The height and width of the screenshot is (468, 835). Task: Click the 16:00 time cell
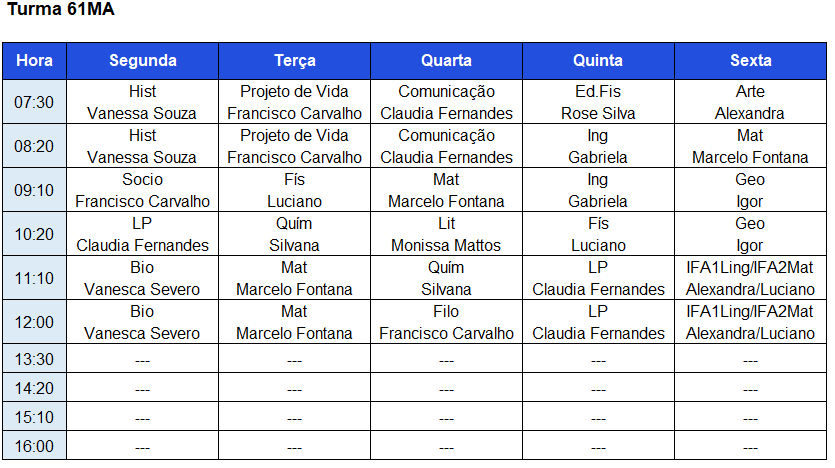tap(35, 447)
